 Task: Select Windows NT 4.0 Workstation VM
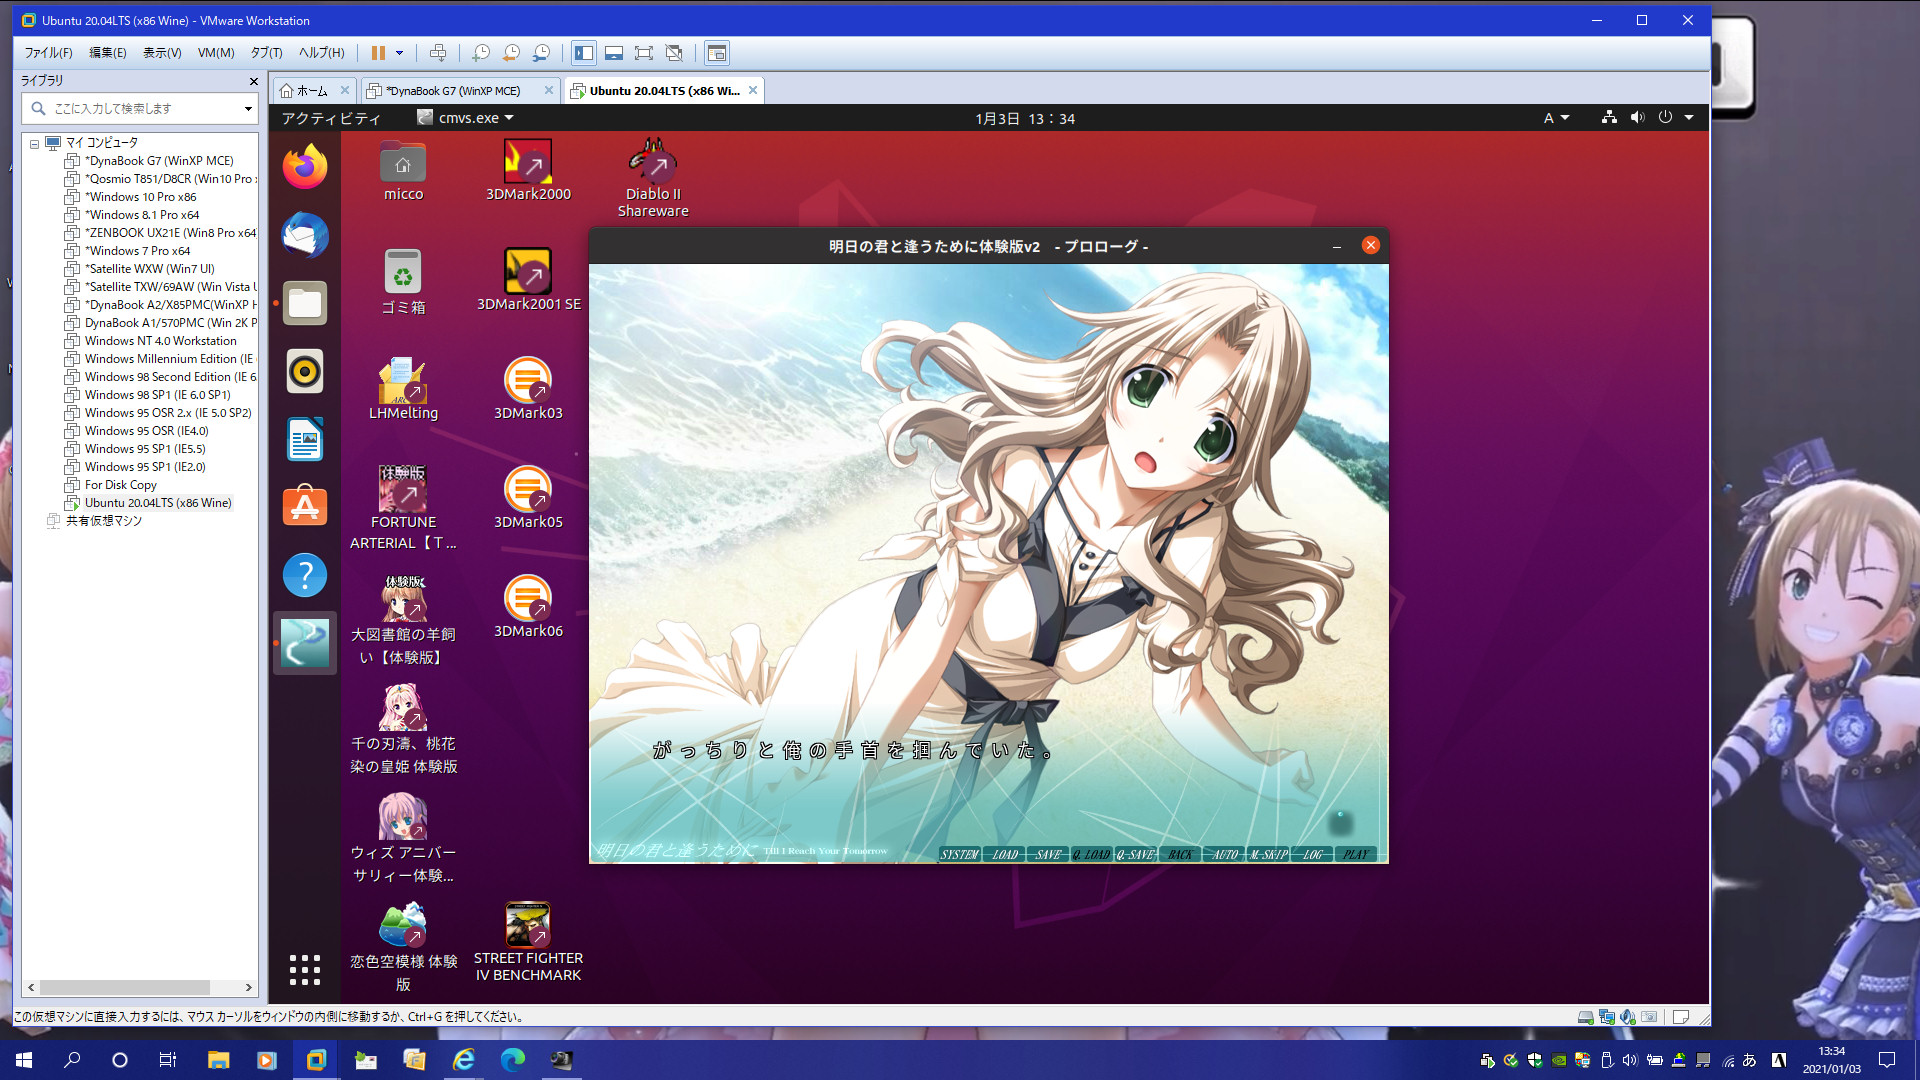[160, 341]
